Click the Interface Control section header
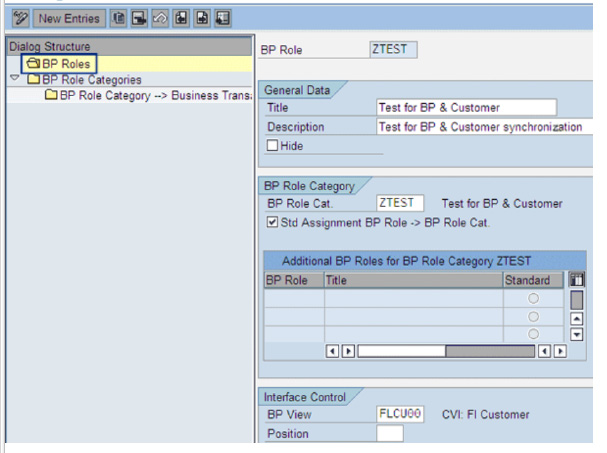This screenshot has height=453, width=607. 305,397
